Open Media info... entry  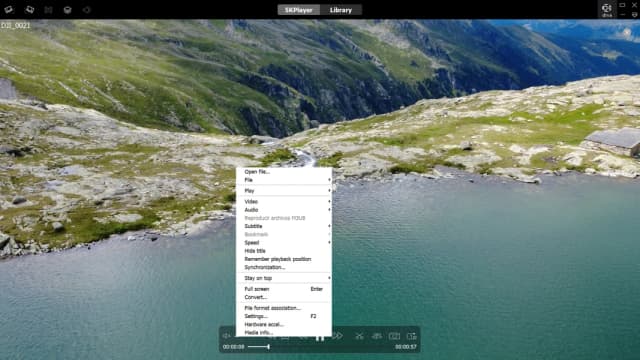click(284, 332)
